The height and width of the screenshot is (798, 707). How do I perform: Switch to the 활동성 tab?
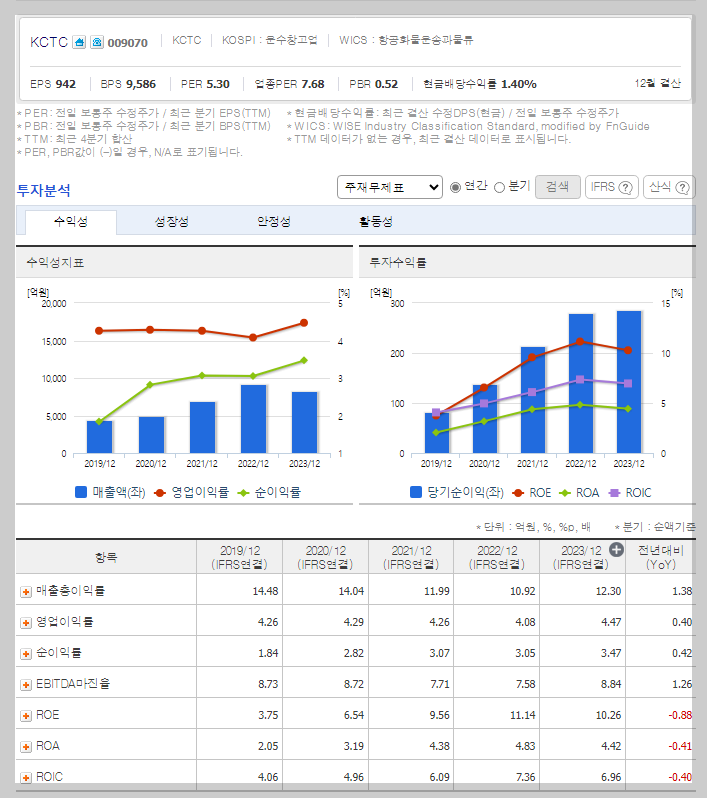click(376, 221)
